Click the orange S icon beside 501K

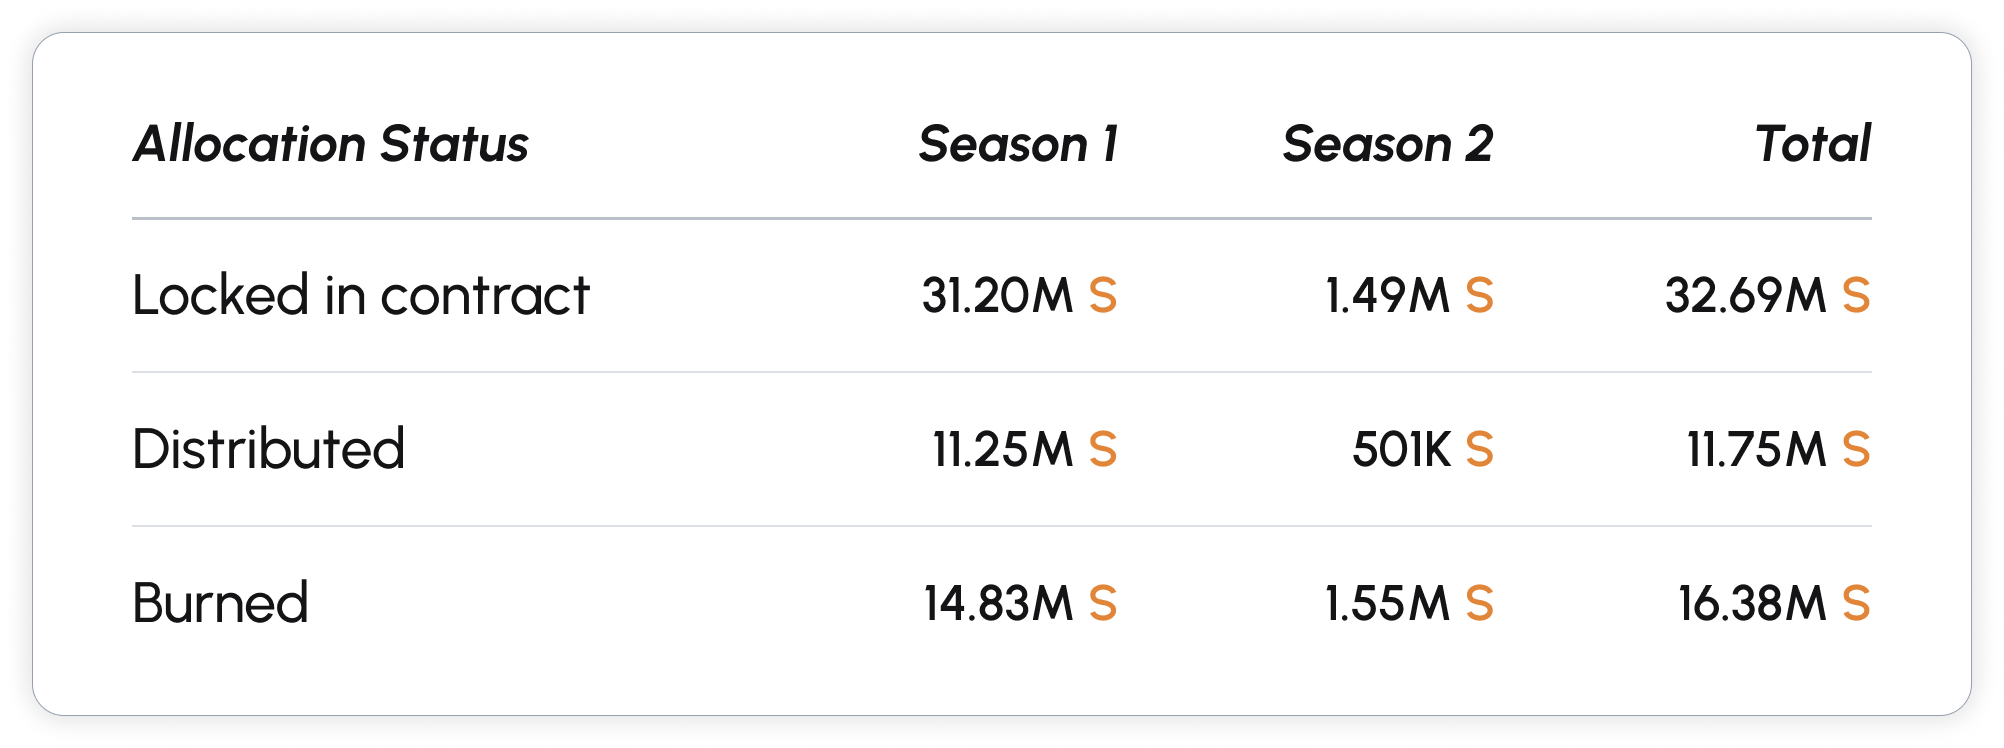pyautogui.click(x=1479, y=450)
